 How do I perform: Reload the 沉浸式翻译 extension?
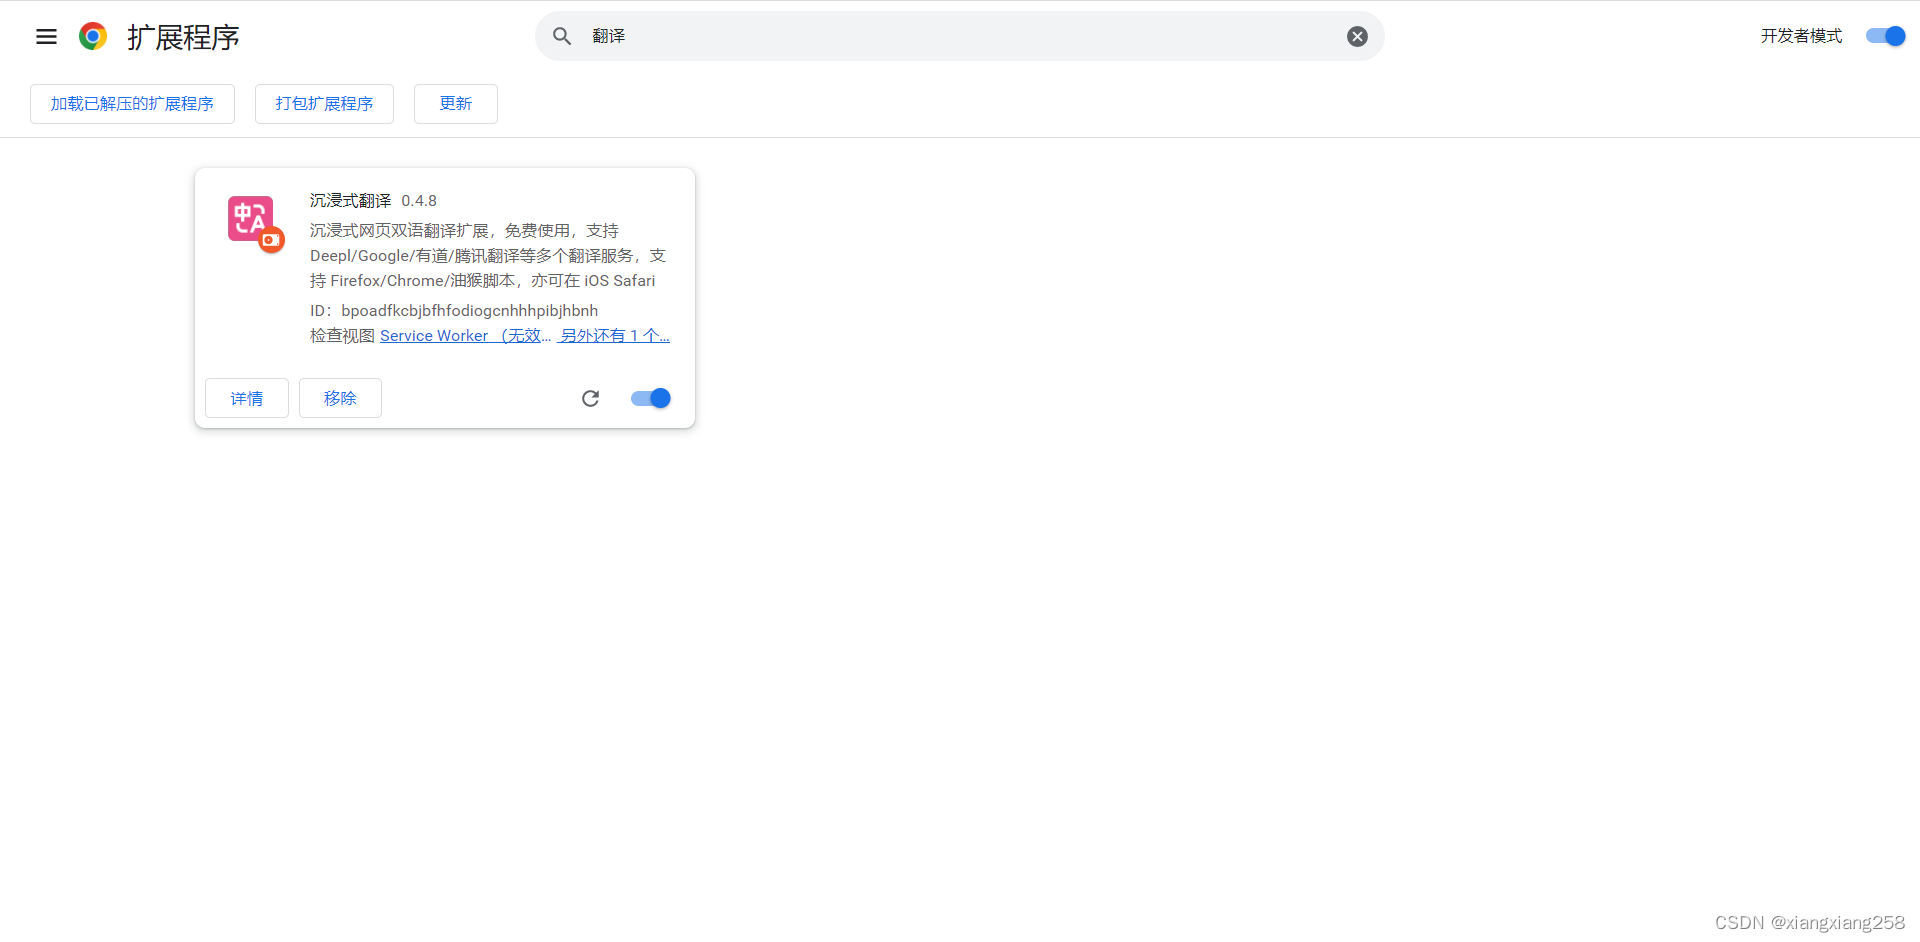[590, 398]
